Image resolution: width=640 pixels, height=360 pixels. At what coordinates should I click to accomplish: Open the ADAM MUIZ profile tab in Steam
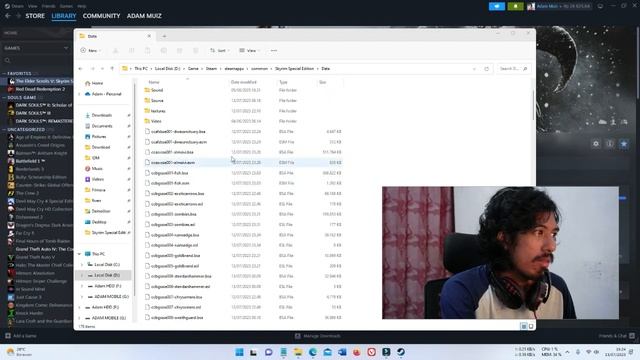144,16
